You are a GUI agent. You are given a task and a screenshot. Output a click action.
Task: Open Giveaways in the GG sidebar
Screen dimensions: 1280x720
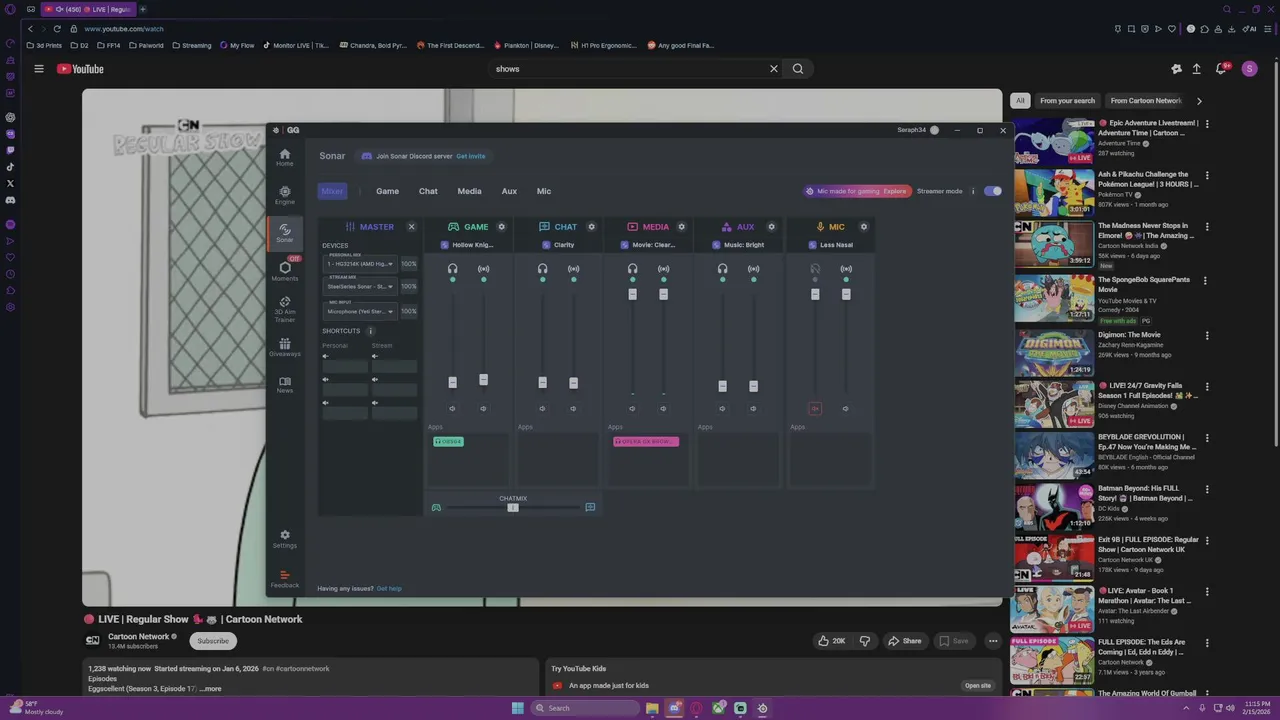click(285, 347)
